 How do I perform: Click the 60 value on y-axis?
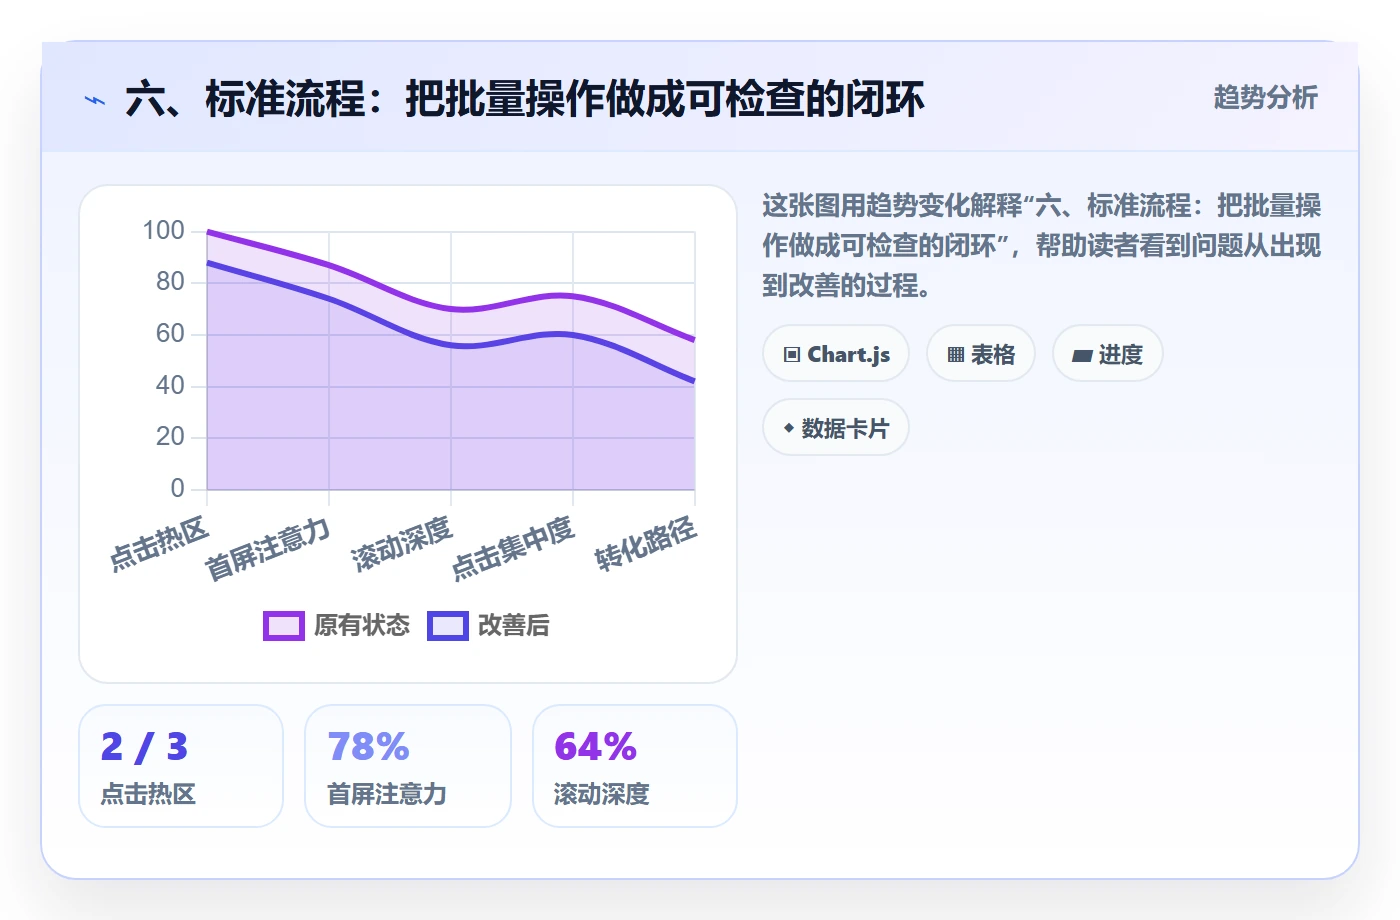(170, 334)
